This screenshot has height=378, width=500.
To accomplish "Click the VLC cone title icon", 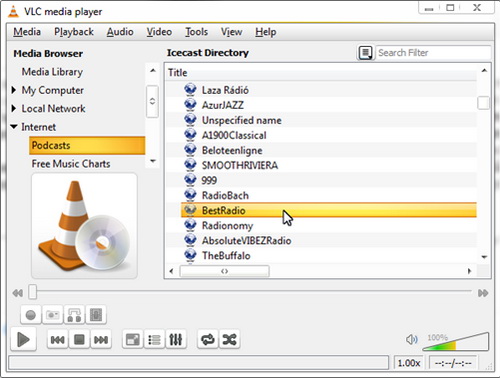I will (x=13, y=11).
